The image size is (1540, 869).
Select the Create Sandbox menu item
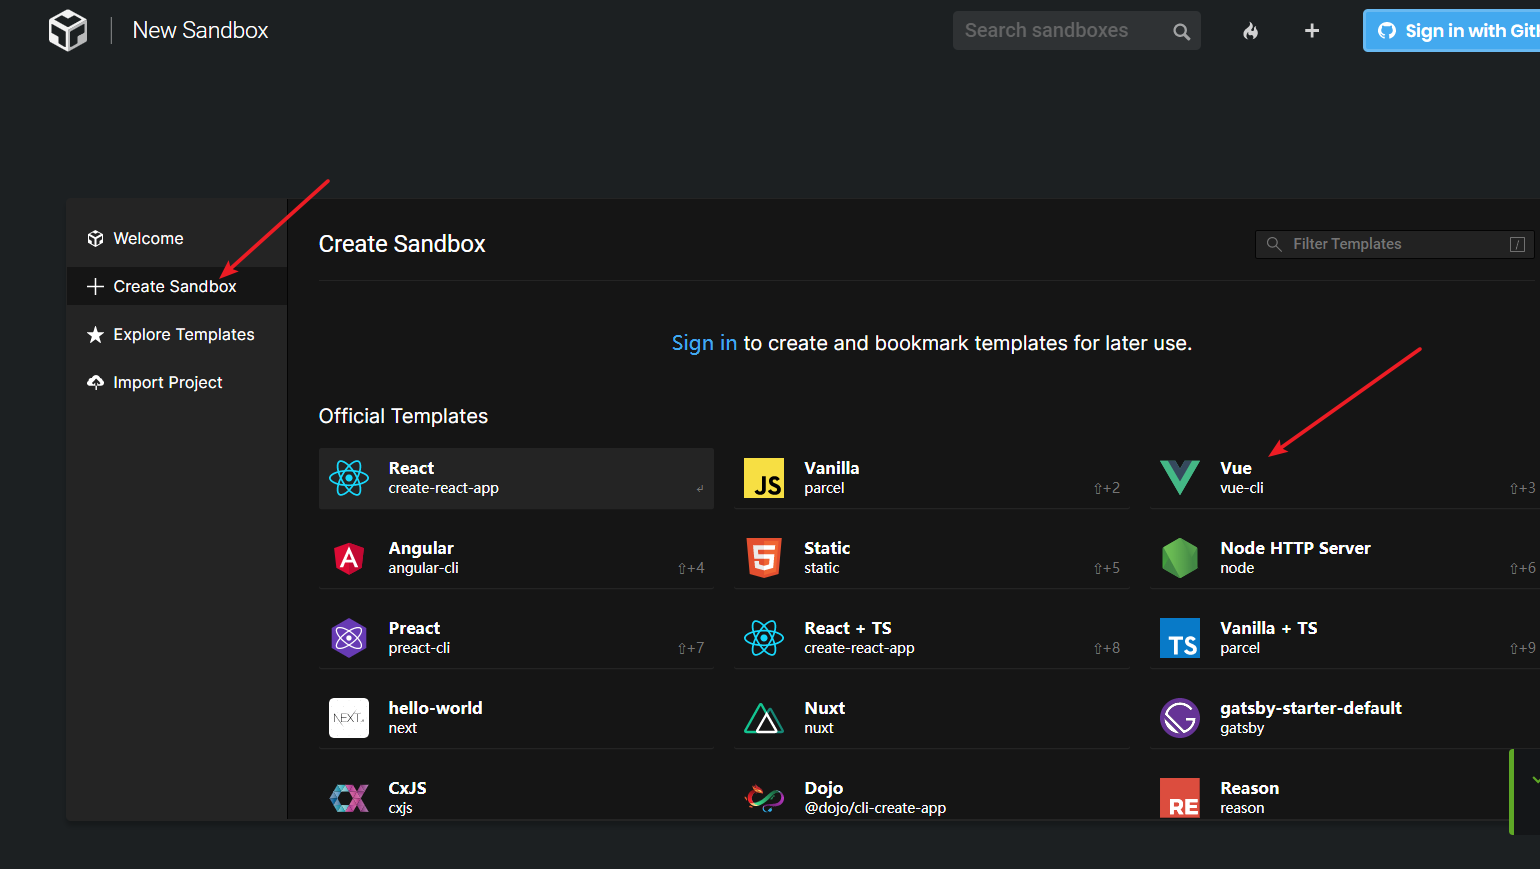174,287
